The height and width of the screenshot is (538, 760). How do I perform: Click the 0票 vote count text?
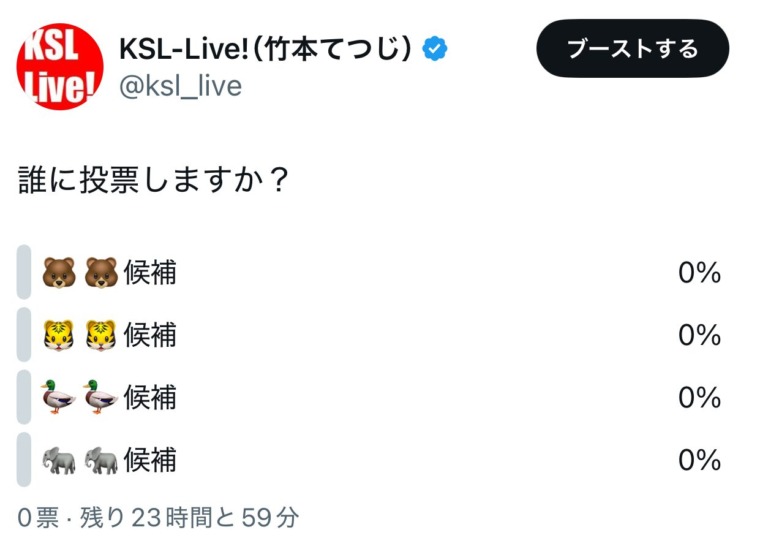click(38, 517)
